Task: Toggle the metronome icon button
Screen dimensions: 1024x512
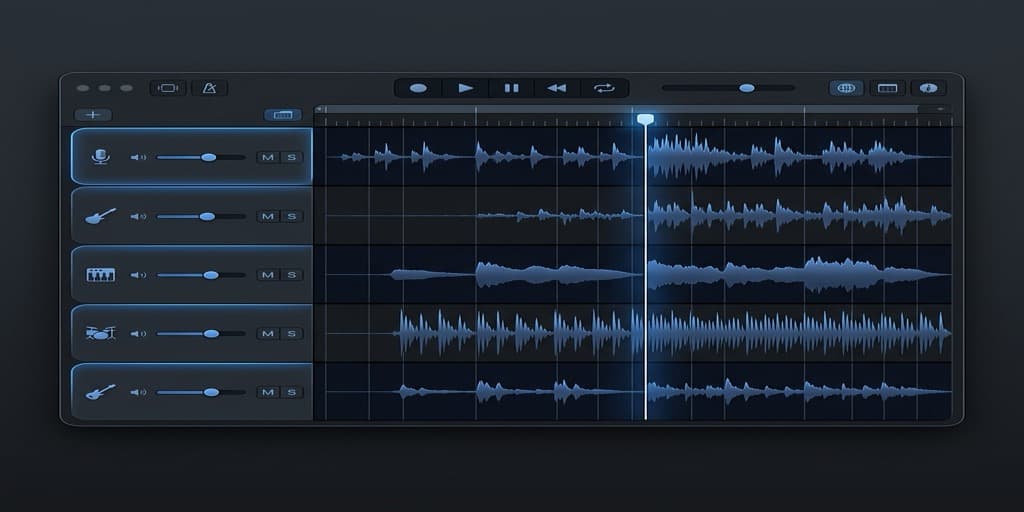Action: [x=210, y=88]
